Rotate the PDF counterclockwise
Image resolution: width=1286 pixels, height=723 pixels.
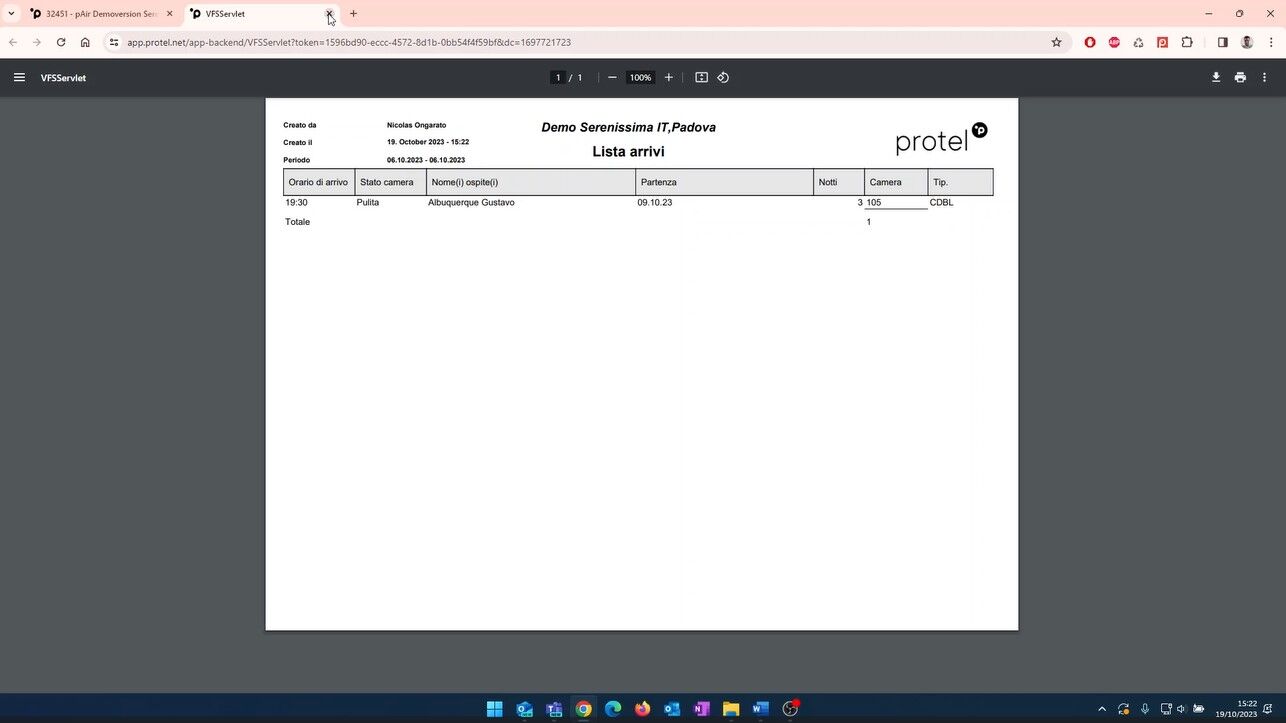[x=723, y=78]
